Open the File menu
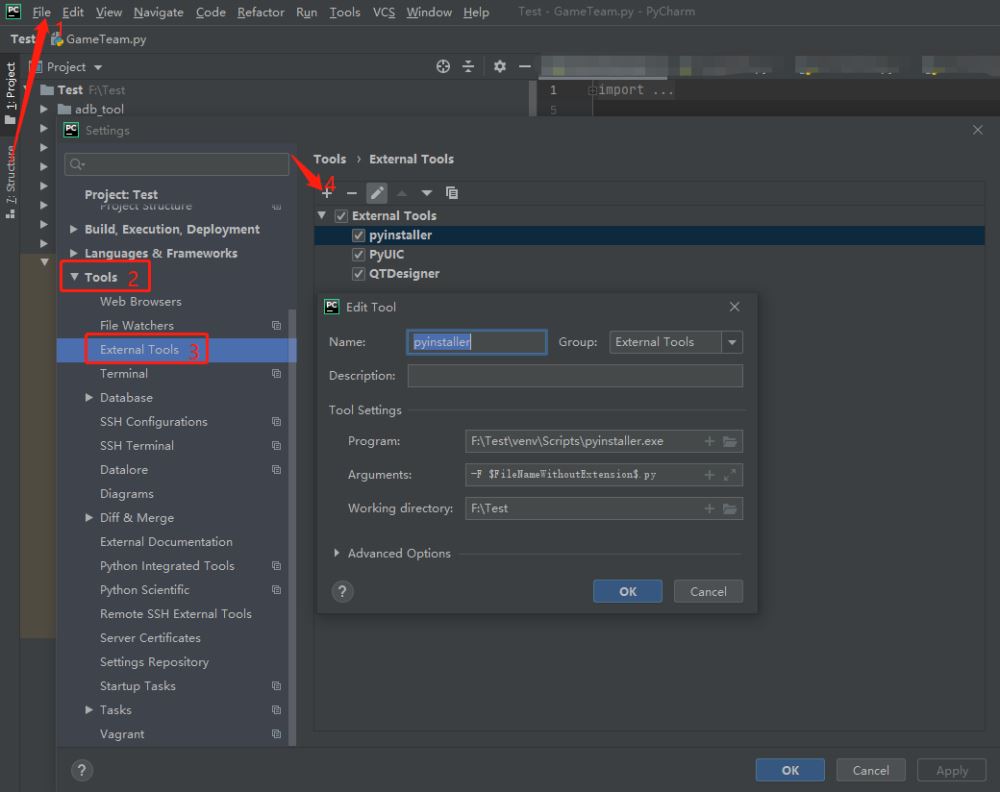1000x792 pixels. pos(41,12)
